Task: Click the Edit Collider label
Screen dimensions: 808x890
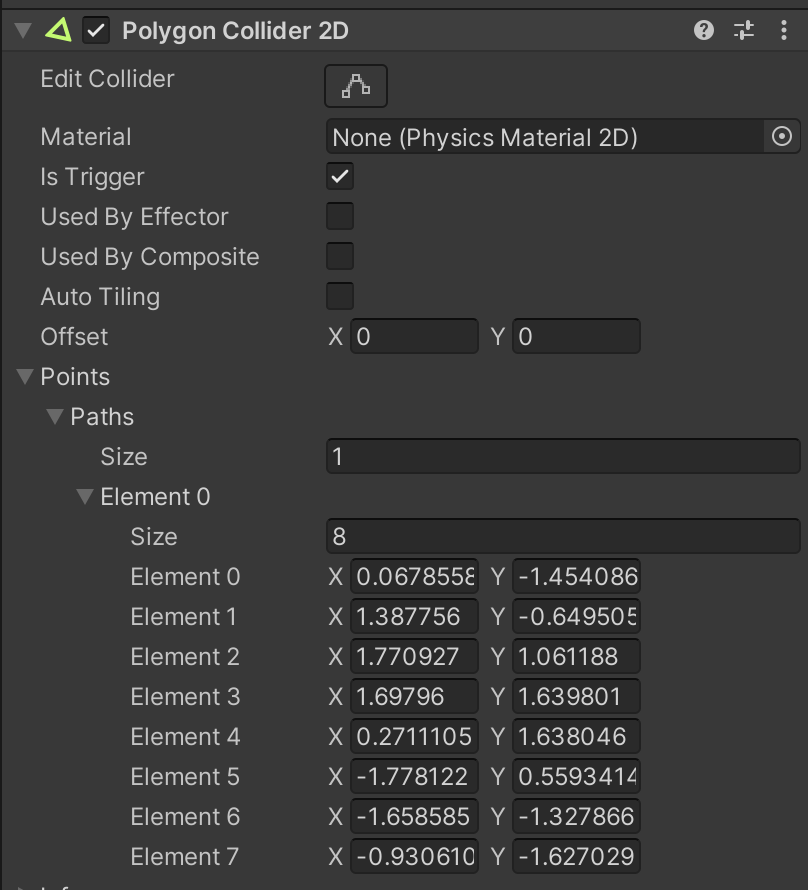Action: pos(107,79)
